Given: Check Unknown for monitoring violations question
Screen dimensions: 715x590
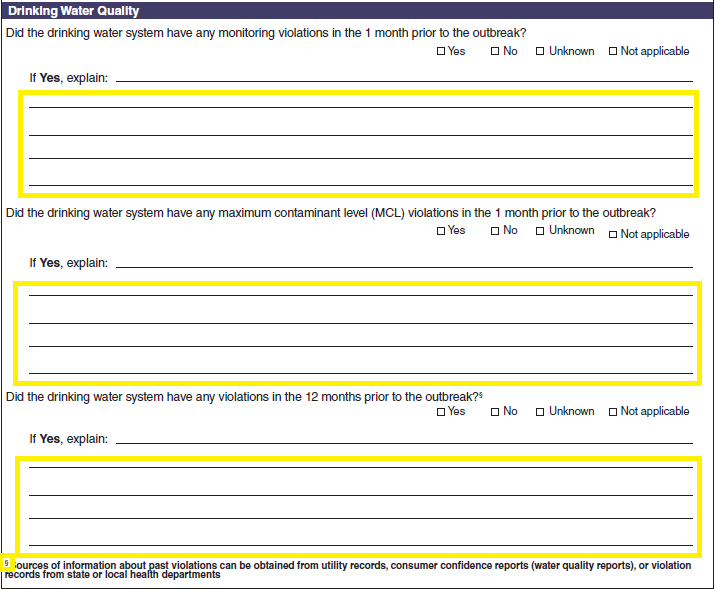Looking at the screenshot, I should [x=540, y=51].
